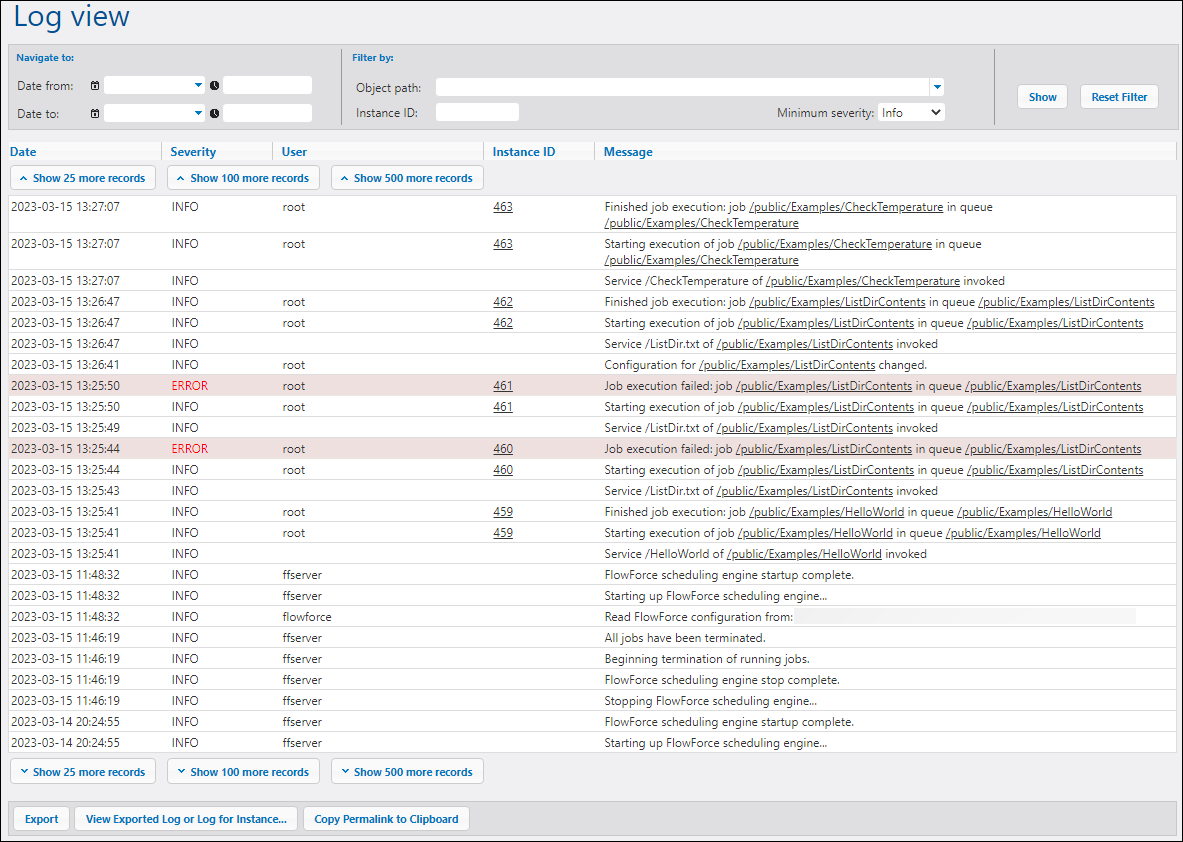Sort by the Severity column header
The image size is (1183, 842).
point(193,152)
